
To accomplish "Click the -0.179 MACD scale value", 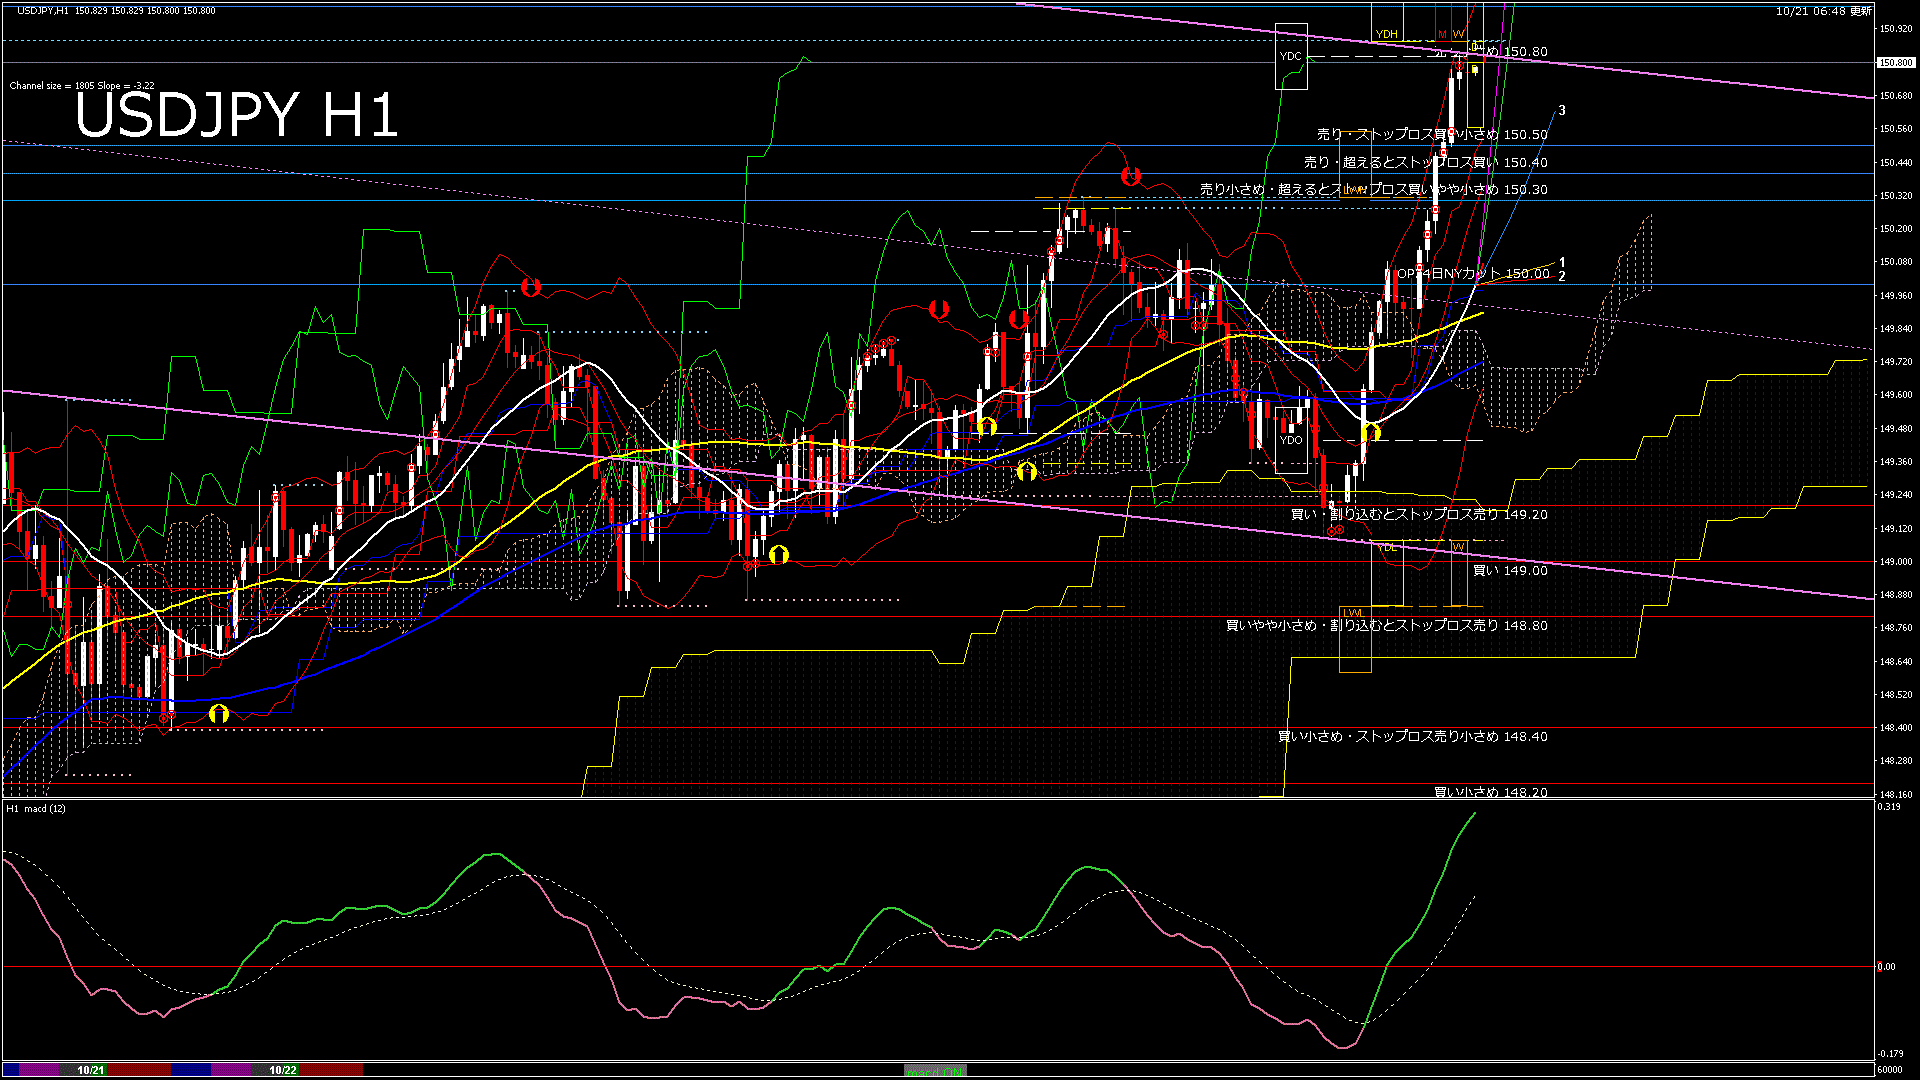I will tap(1891, 1053).
